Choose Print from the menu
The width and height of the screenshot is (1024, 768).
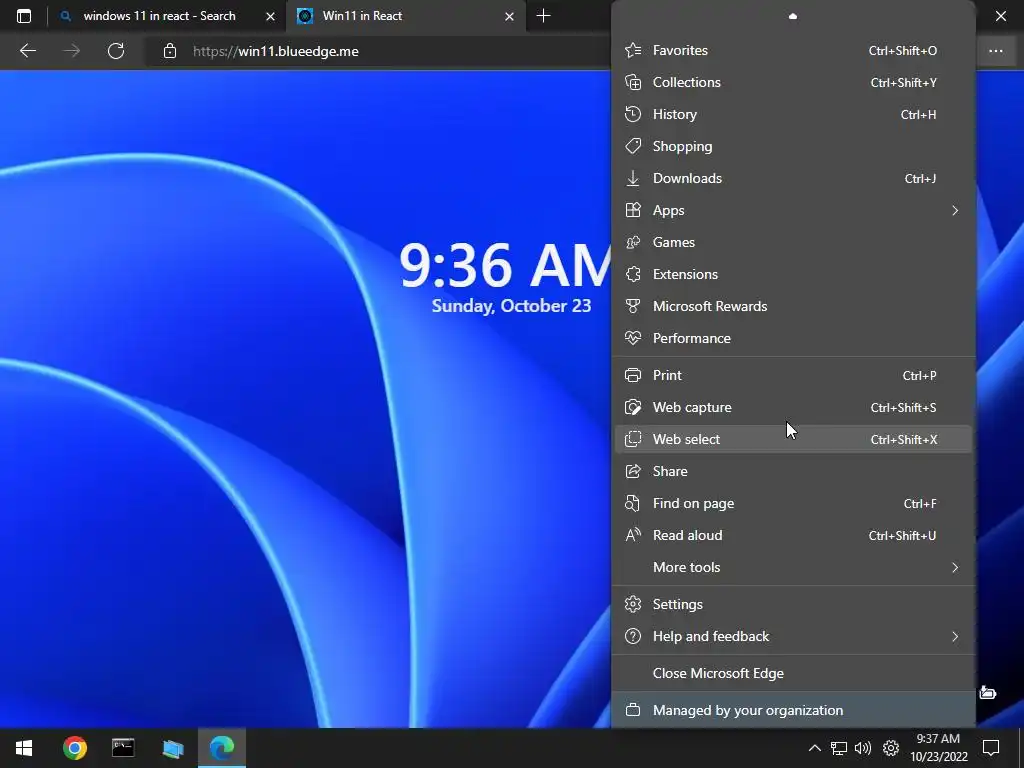click(793, 376)
